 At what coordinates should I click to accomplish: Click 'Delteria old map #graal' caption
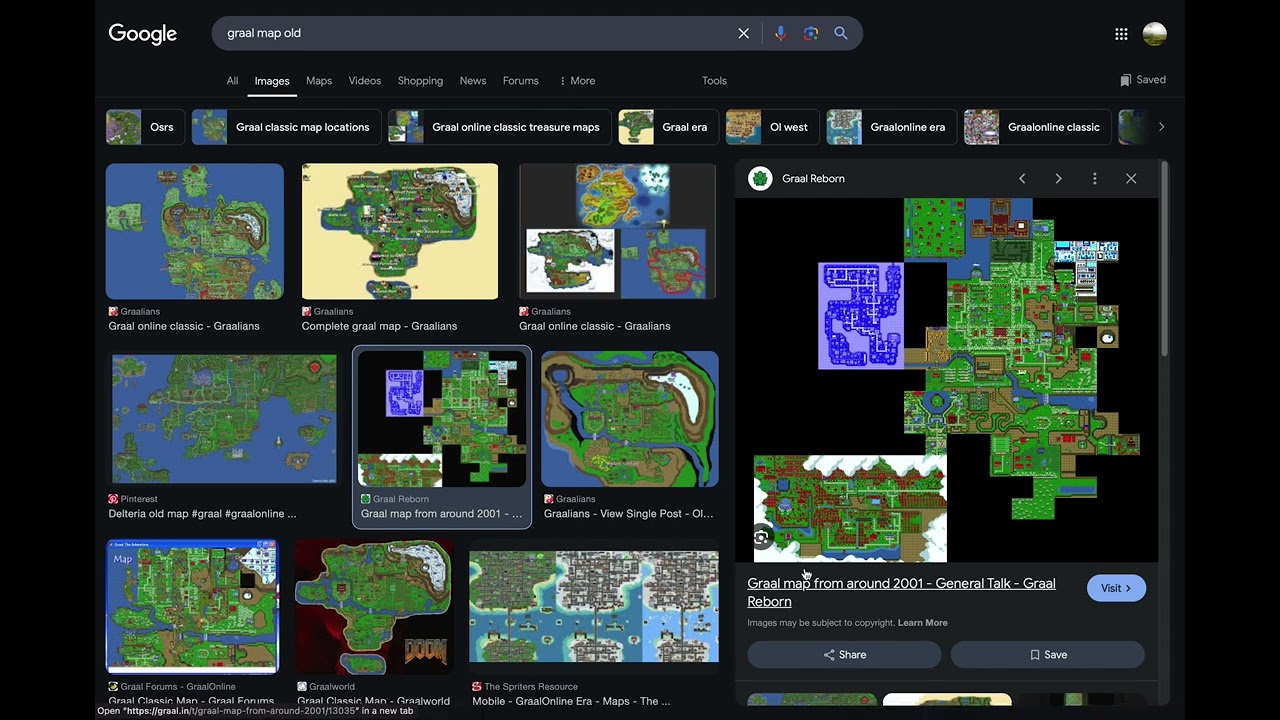[x=202, y=514]
